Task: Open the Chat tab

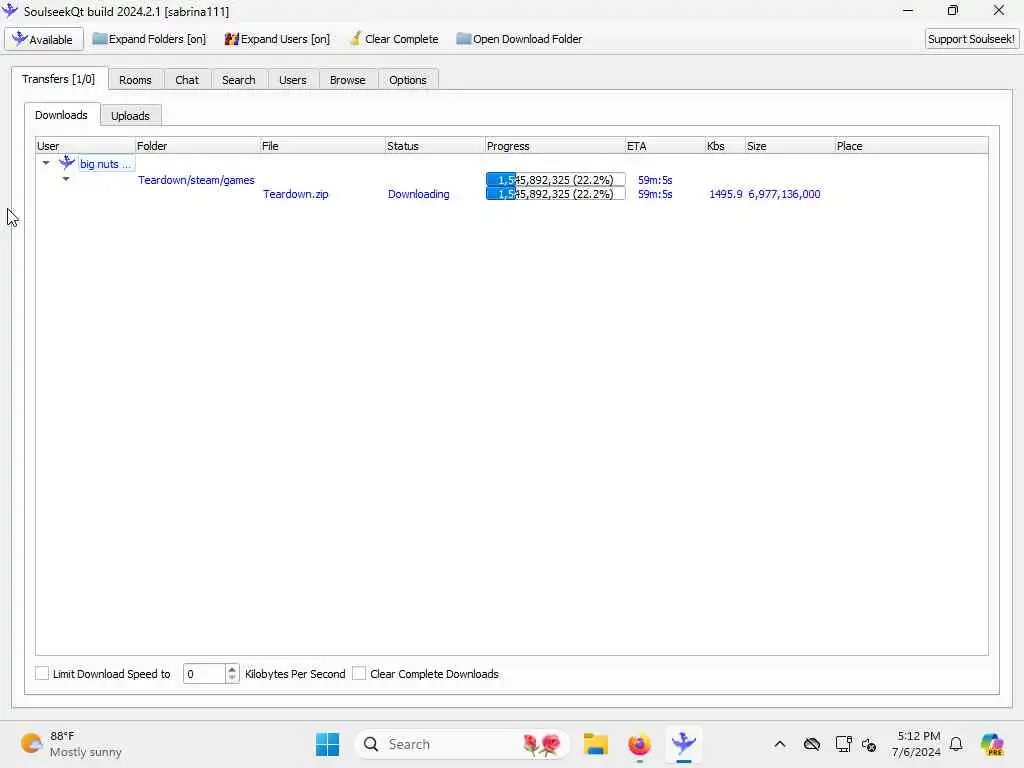Action: (187, 80)
